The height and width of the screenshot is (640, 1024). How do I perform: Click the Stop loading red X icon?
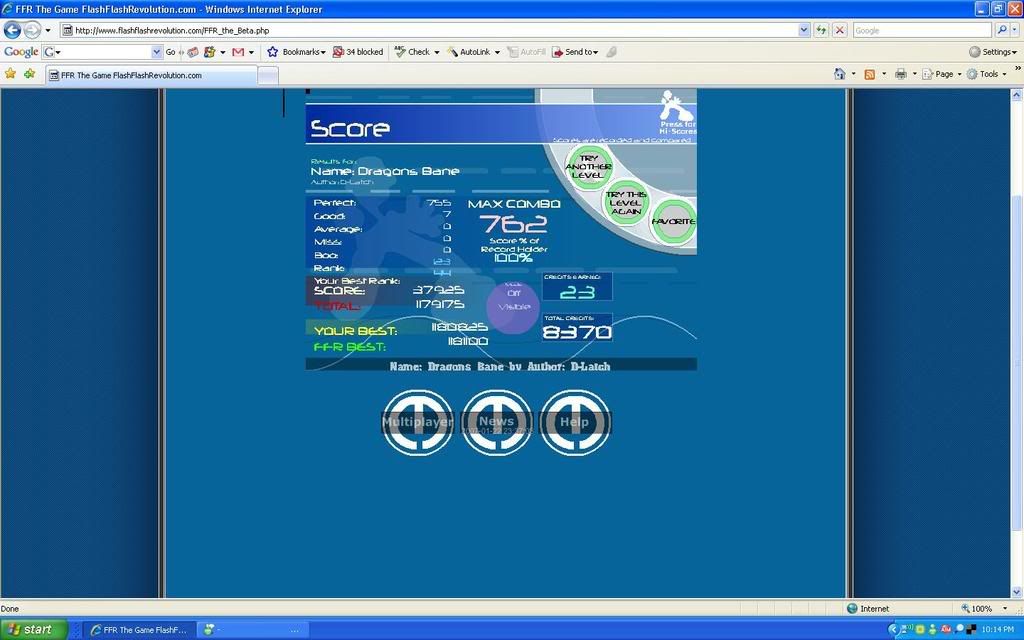tap(839, 30)
